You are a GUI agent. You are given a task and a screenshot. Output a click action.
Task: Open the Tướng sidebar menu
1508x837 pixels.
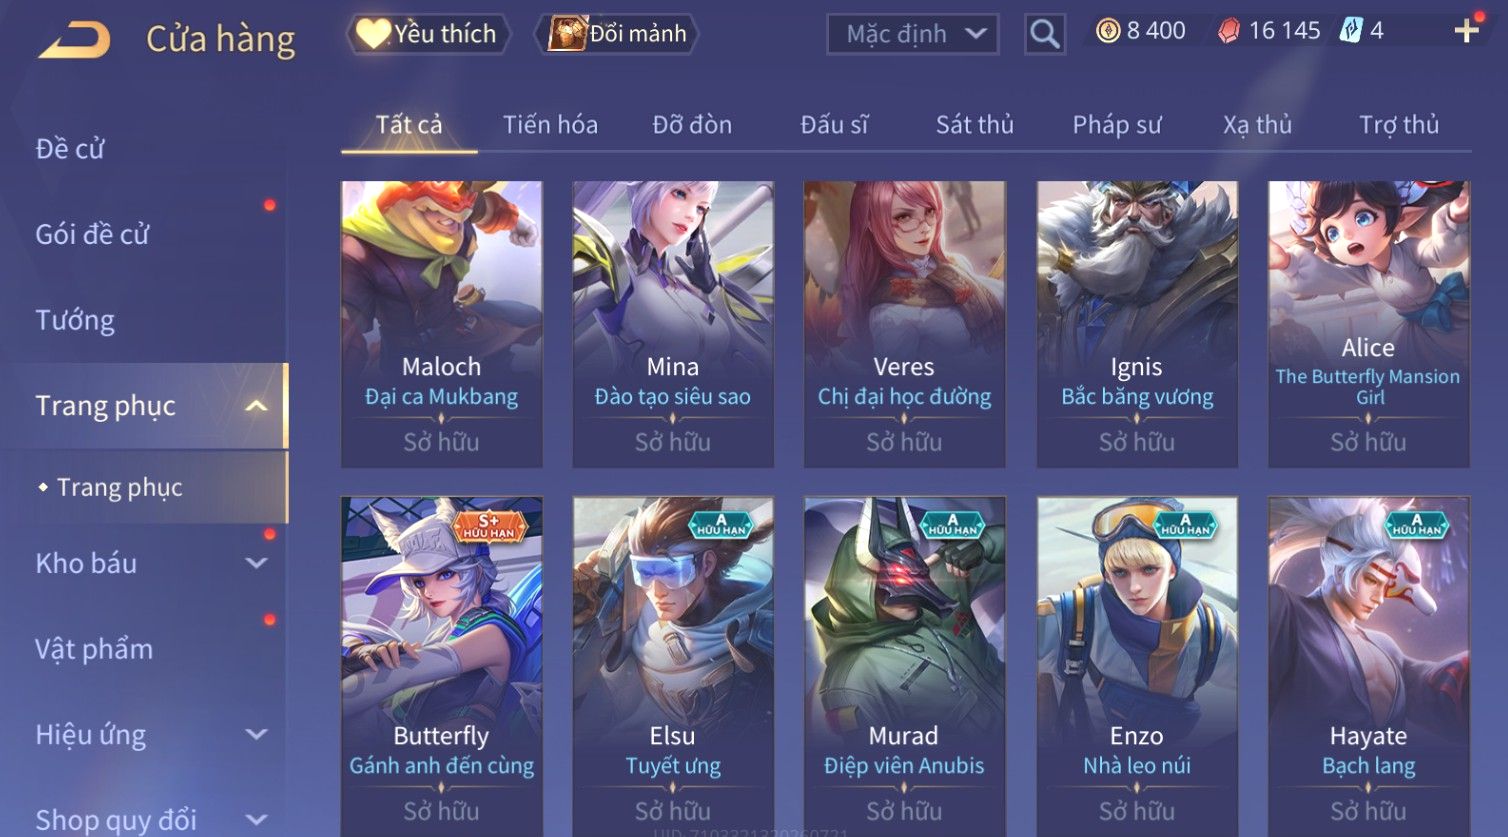point(75,320)
